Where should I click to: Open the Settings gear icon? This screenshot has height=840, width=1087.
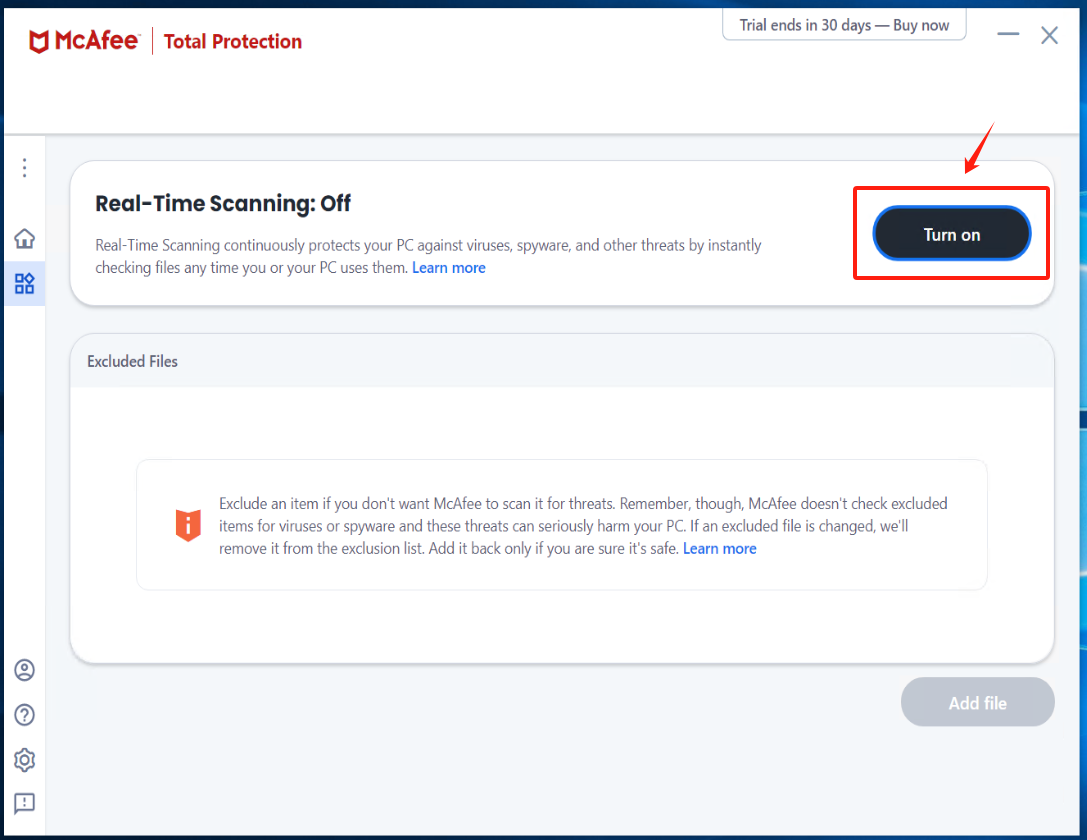tap(24, 760)
